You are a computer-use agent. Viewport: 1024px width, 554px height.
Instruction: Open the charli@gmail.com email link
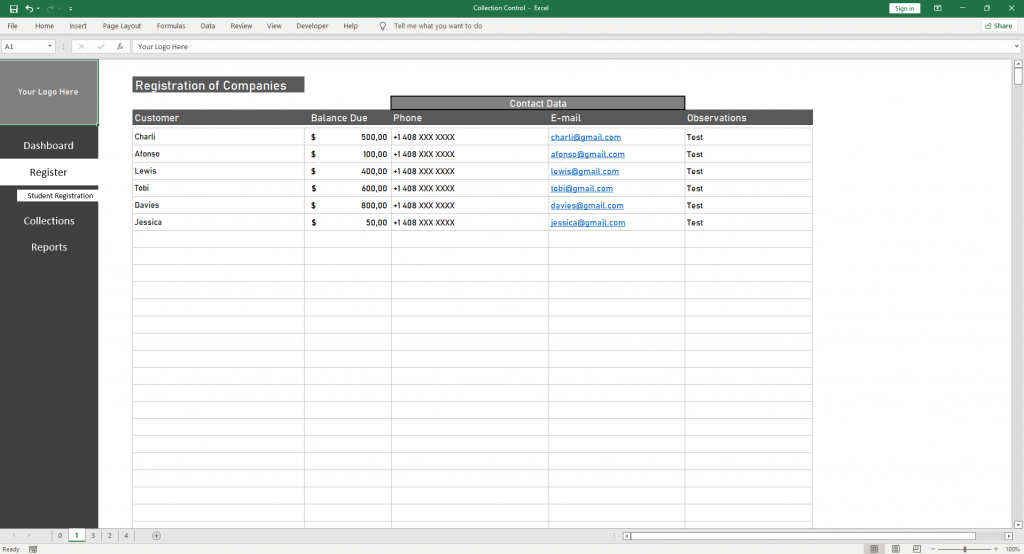click(x=586, y=137)
